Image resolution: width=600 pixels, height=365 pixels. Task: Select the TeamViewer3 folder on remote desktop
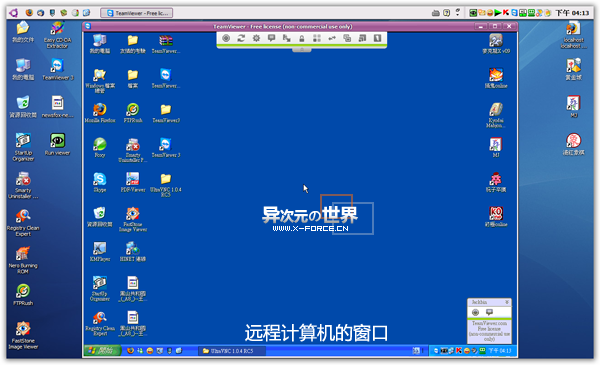pos(166,112)
